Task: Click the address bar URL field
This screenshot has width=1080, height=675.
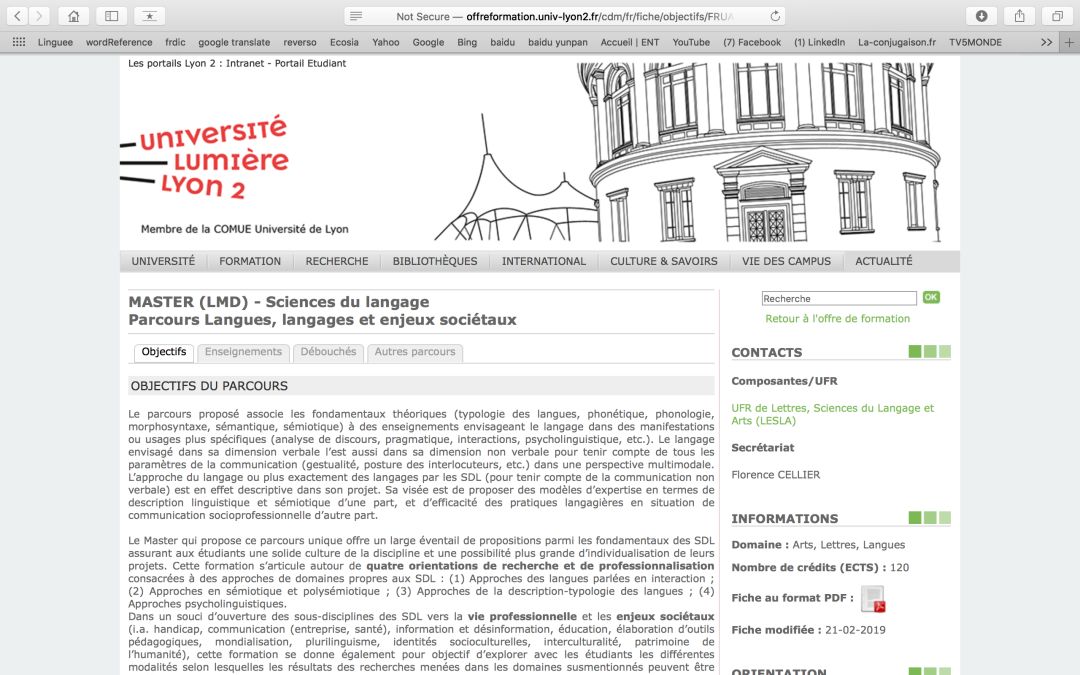Action: 564,16
